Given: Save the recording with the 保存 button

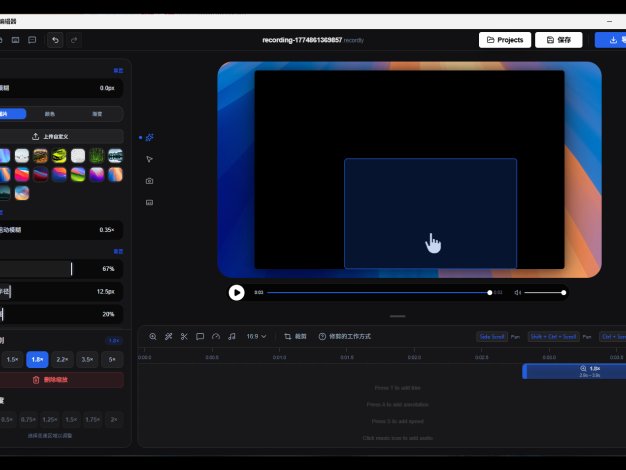Looking at the screenshot, I should click(x=559, y=40).
